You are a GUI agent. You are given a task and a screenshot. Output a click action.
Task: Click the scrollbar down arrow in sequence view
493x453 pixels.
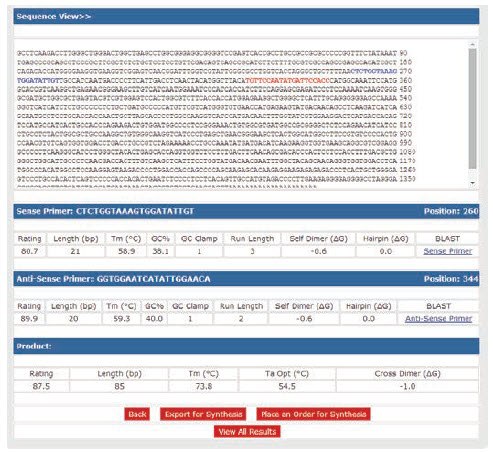click(472, 183)
